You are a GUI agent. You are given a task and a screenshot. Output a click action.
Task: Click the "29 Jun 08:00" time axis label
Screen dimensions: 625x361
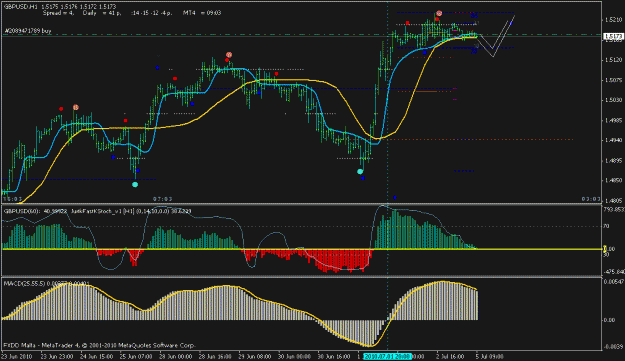click(255, 356)
